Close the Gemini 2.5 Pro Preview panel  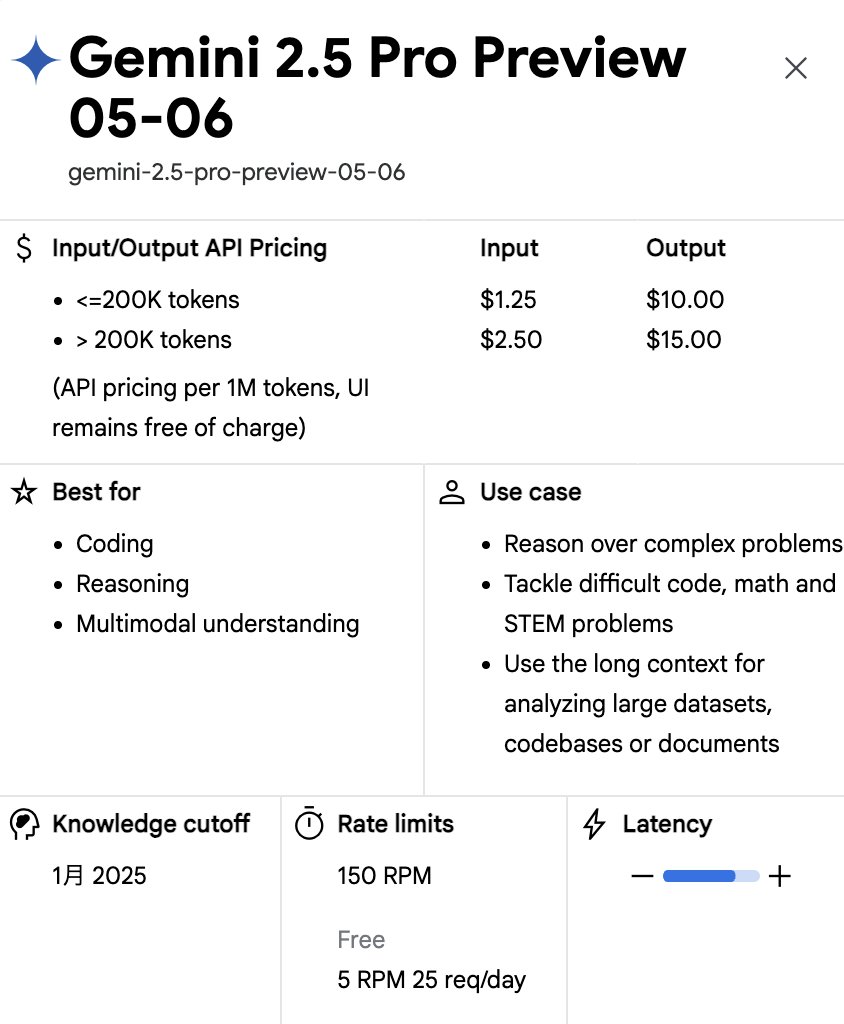point(795,68)
